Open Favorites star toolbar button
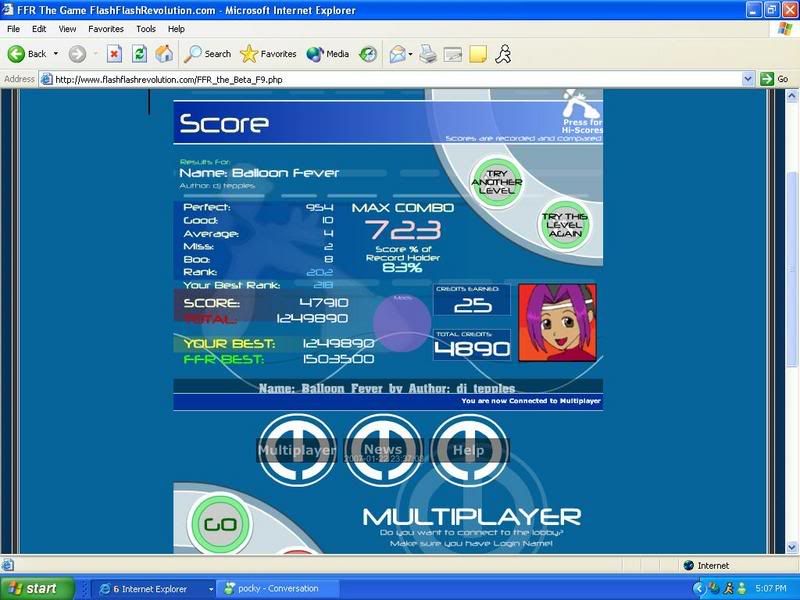This screenshot has height=600, width=800. [x=268, y=54]
